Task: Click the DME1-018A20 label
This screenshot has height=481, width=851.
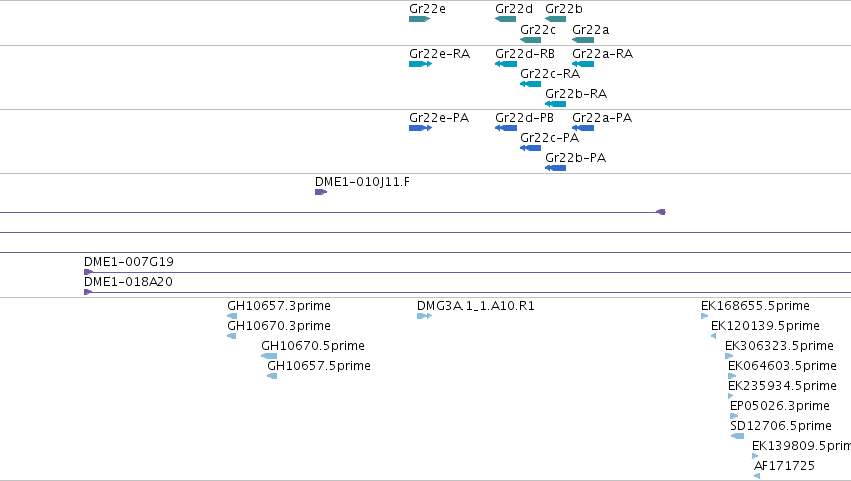Action: tap(128, 282)
